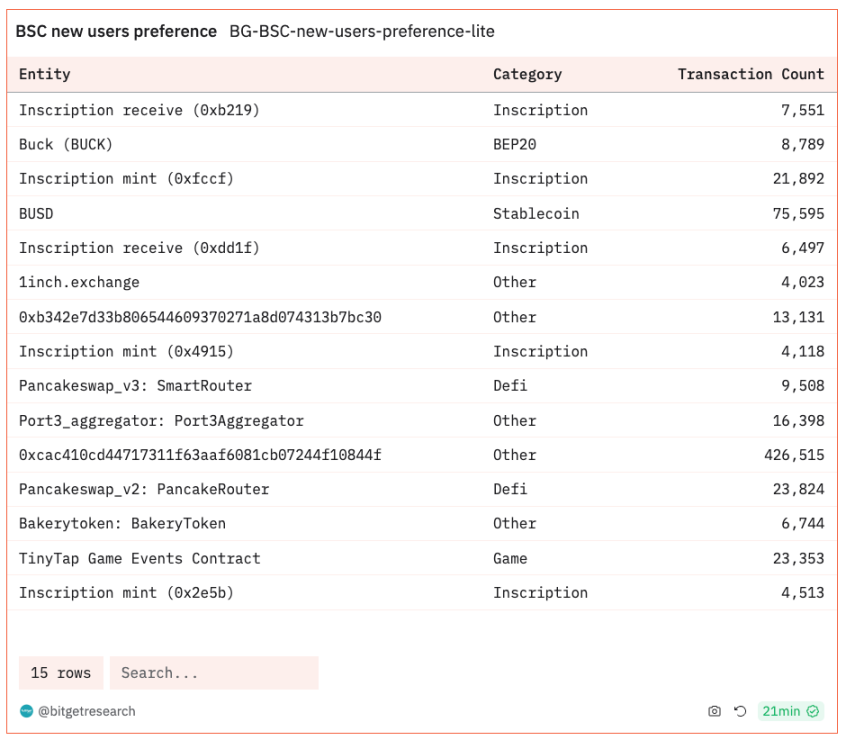Sort by Entity column header
The image size is (846, 740).
45,74
